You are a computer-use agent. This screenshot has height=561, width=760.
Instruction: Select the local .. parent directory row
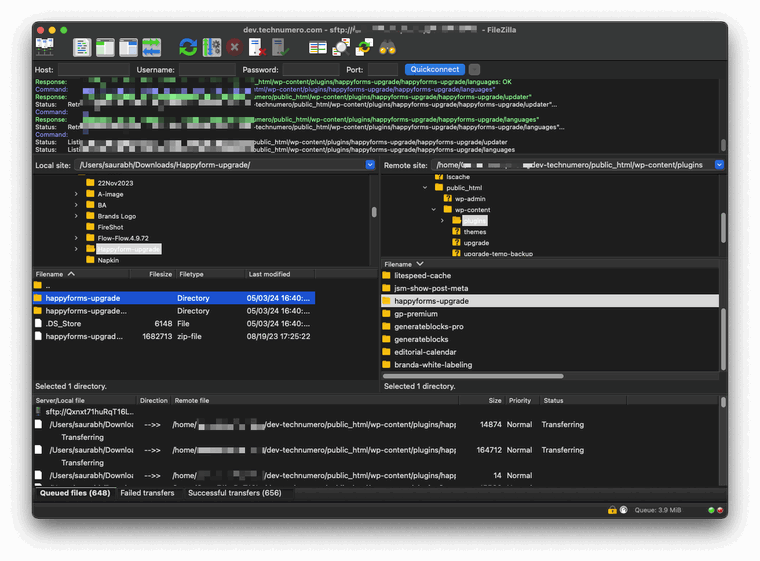tap(174, 285)
